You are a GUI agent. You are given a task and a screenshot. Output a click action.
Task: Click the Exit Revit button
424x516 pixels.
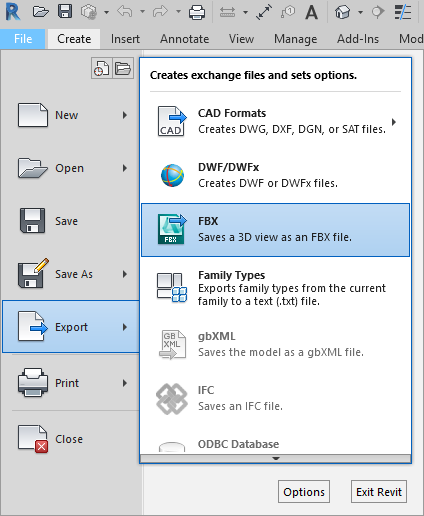pos(379,492)
